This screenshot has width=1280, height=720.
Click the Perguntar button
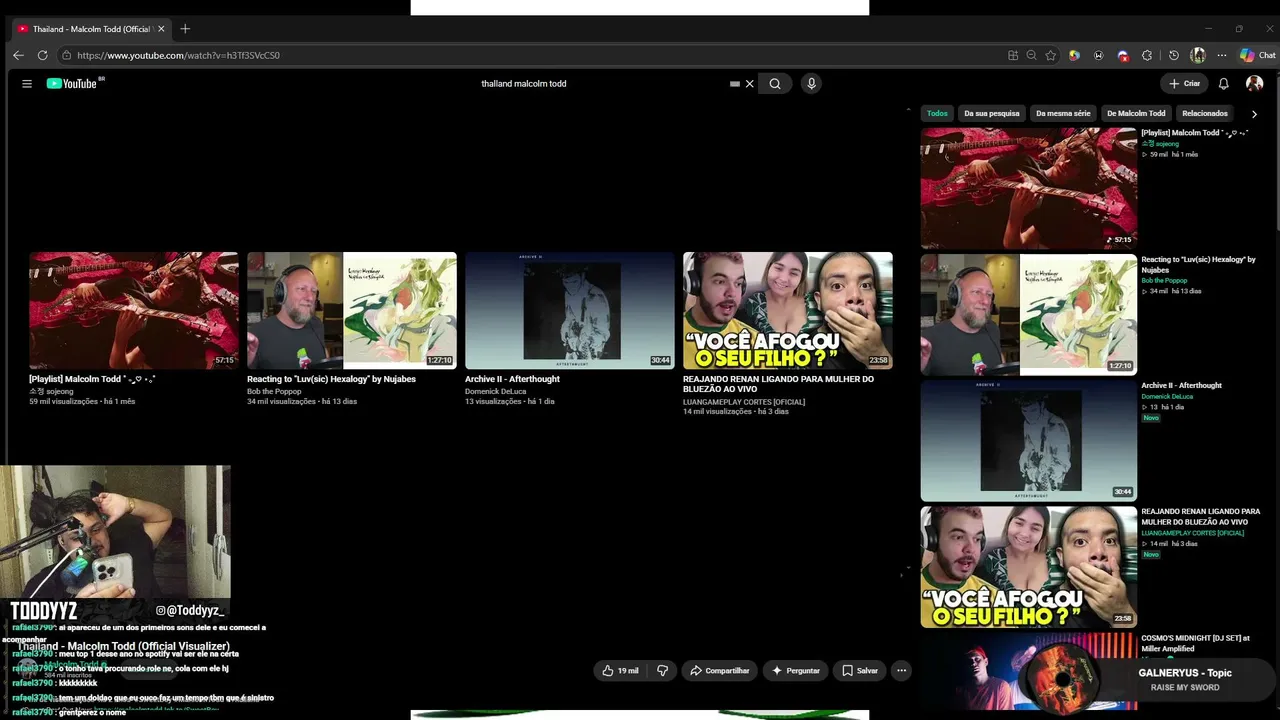[795, 671]
